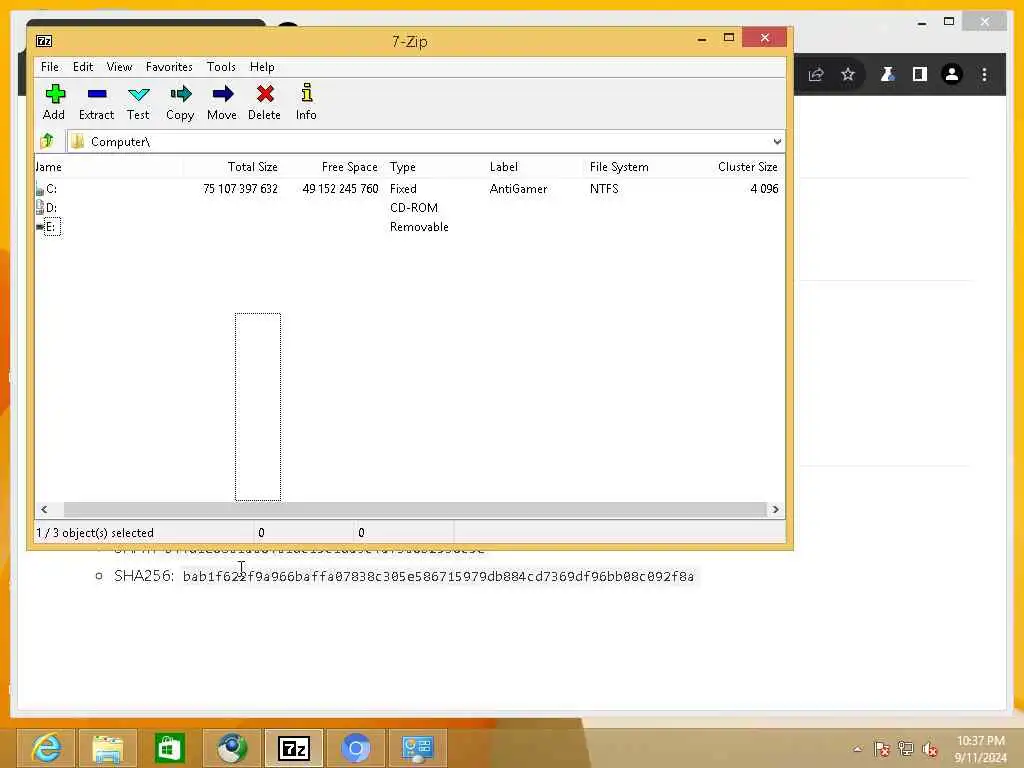Open the View menu
Viewport: 1024px width, 768px height.
click(x=120, y=67)
